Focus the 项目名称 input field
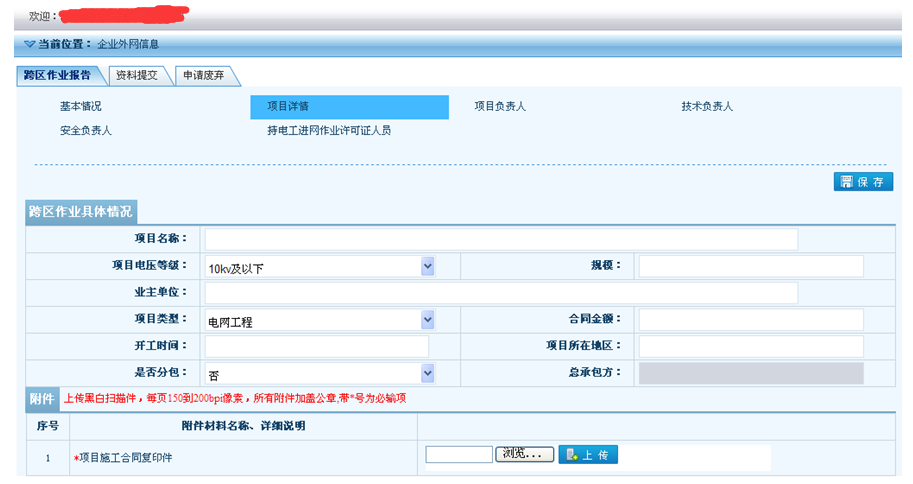 501,239
